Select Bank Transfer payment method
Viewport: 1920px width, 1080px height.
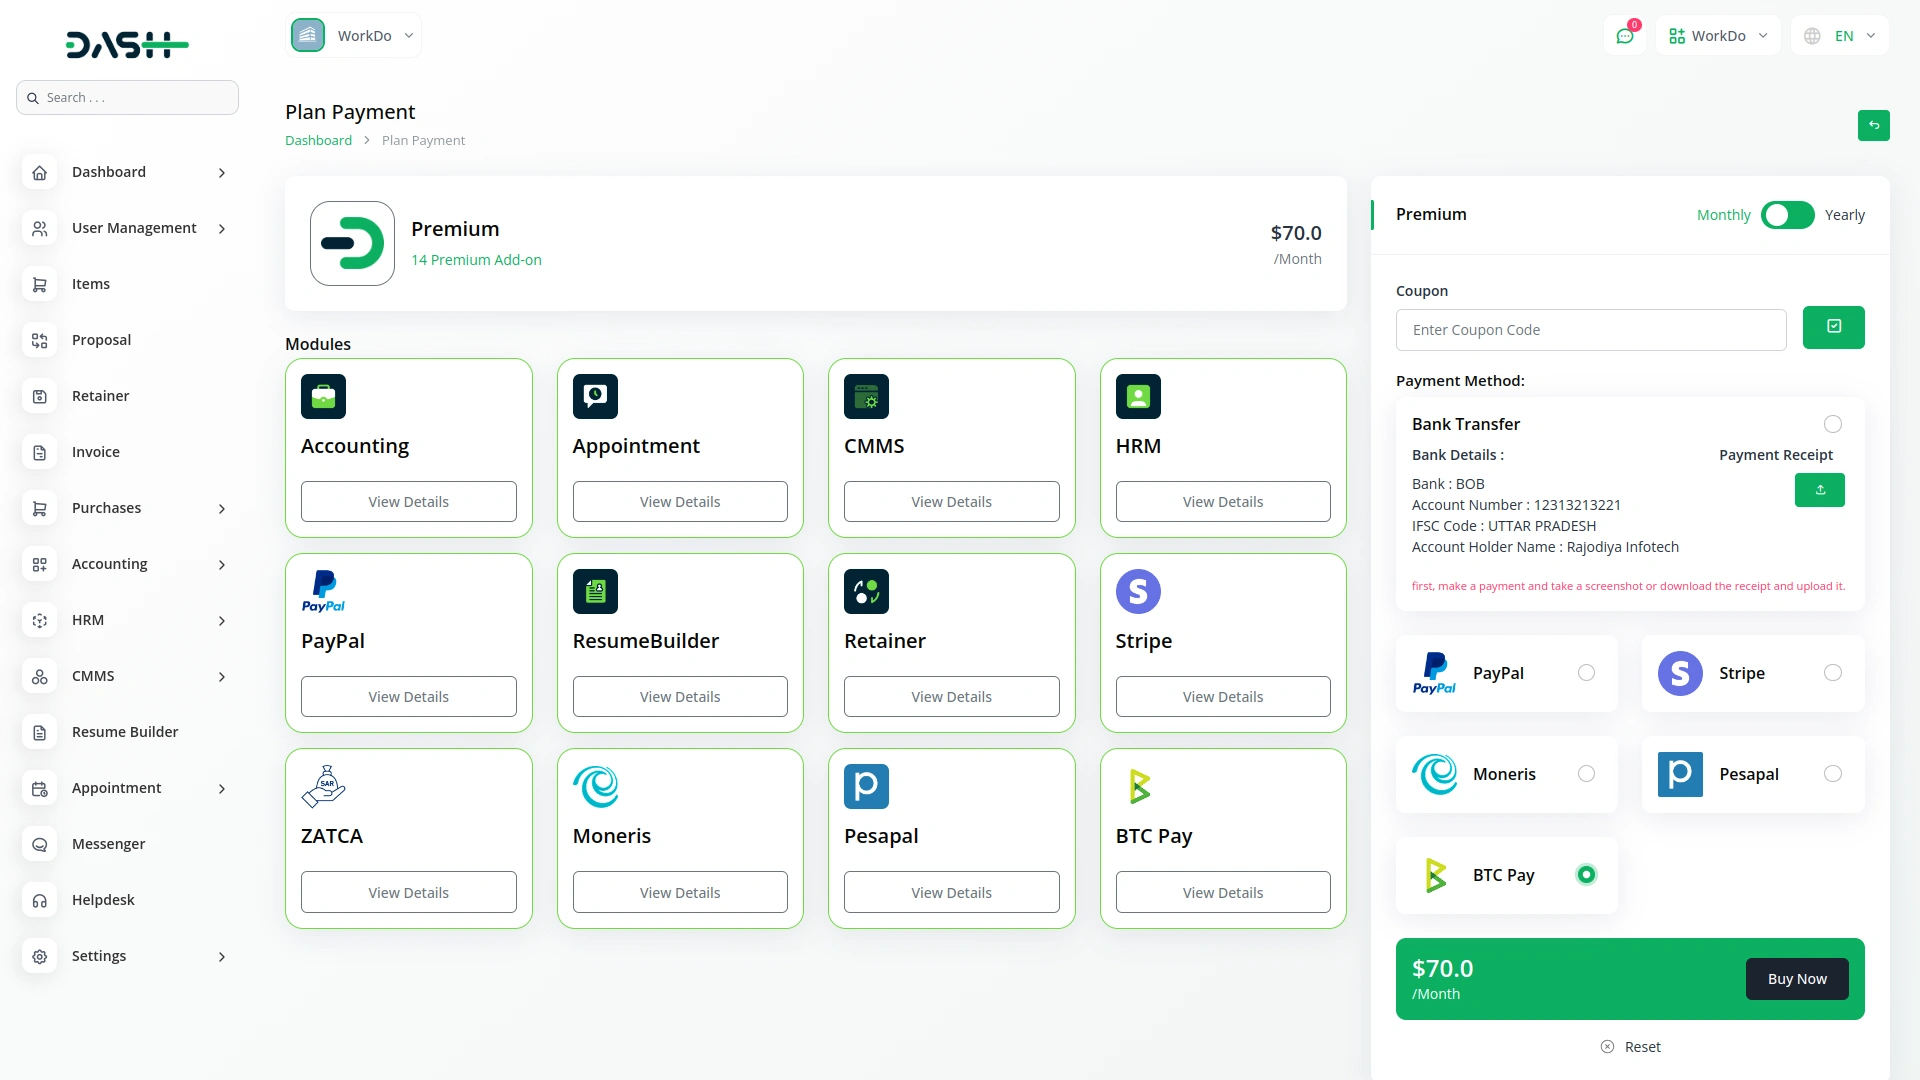coord(1832,424)
